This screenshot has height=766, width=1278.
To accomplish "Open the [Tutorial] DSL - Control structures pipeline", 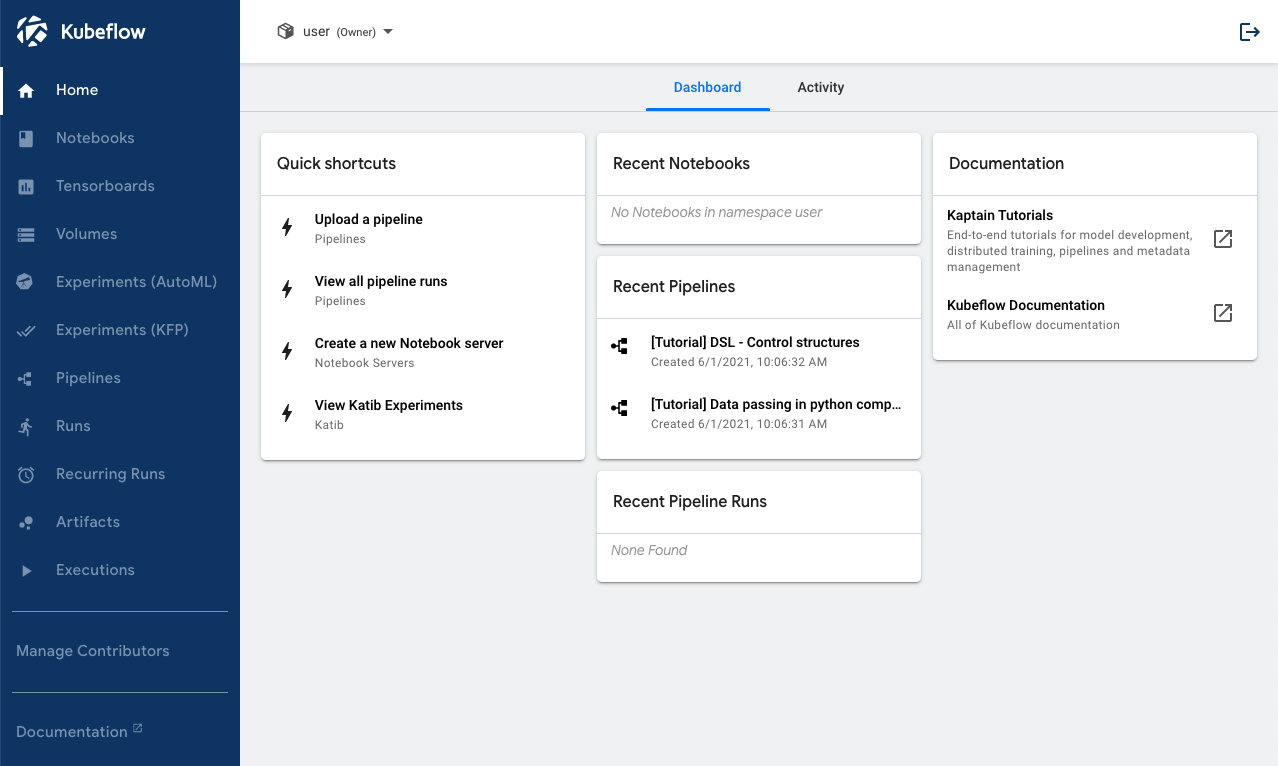I will [x=759, y=351].
